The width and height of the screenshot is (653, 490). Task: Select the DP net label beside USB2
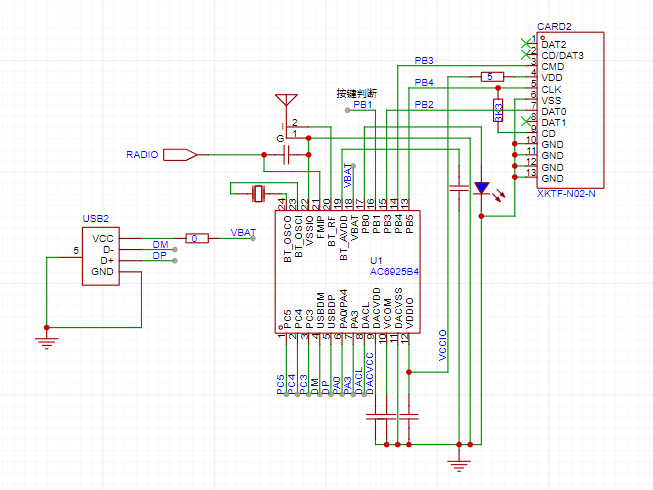pos(160,255)
